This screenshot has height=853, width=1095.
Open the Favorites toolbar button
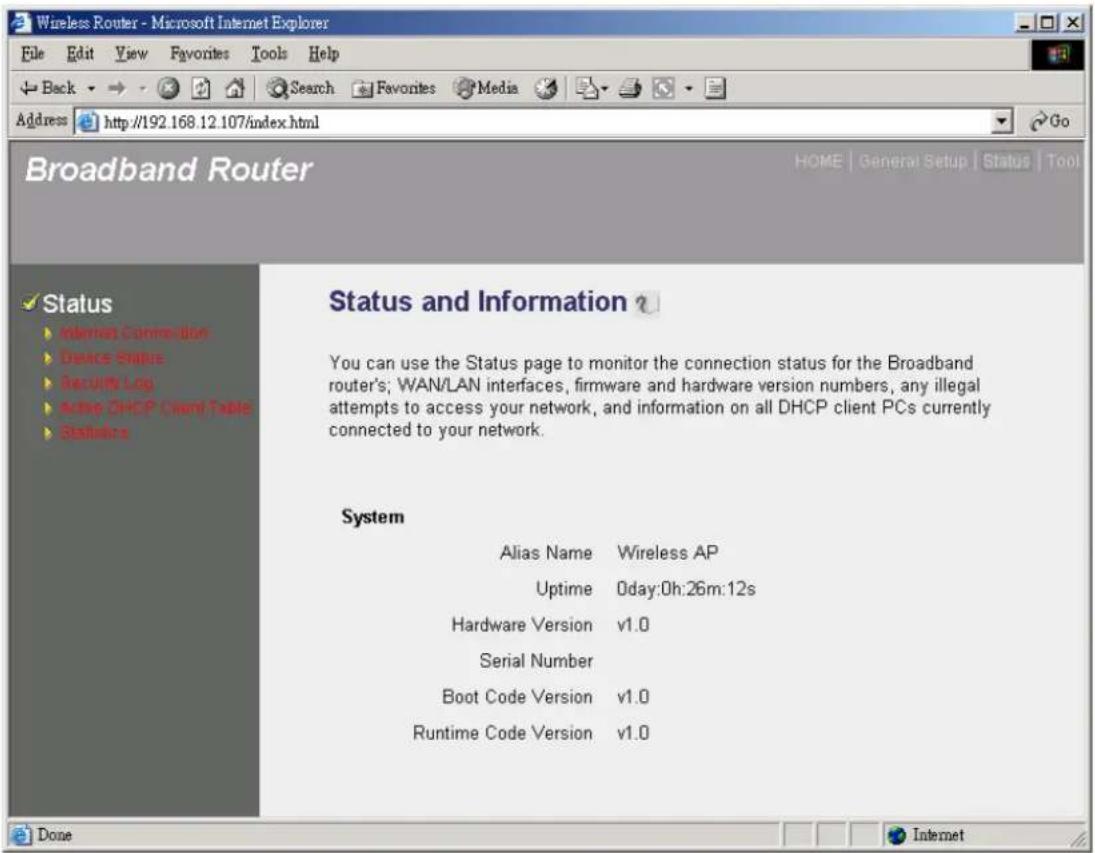click(x=394, y=88)
